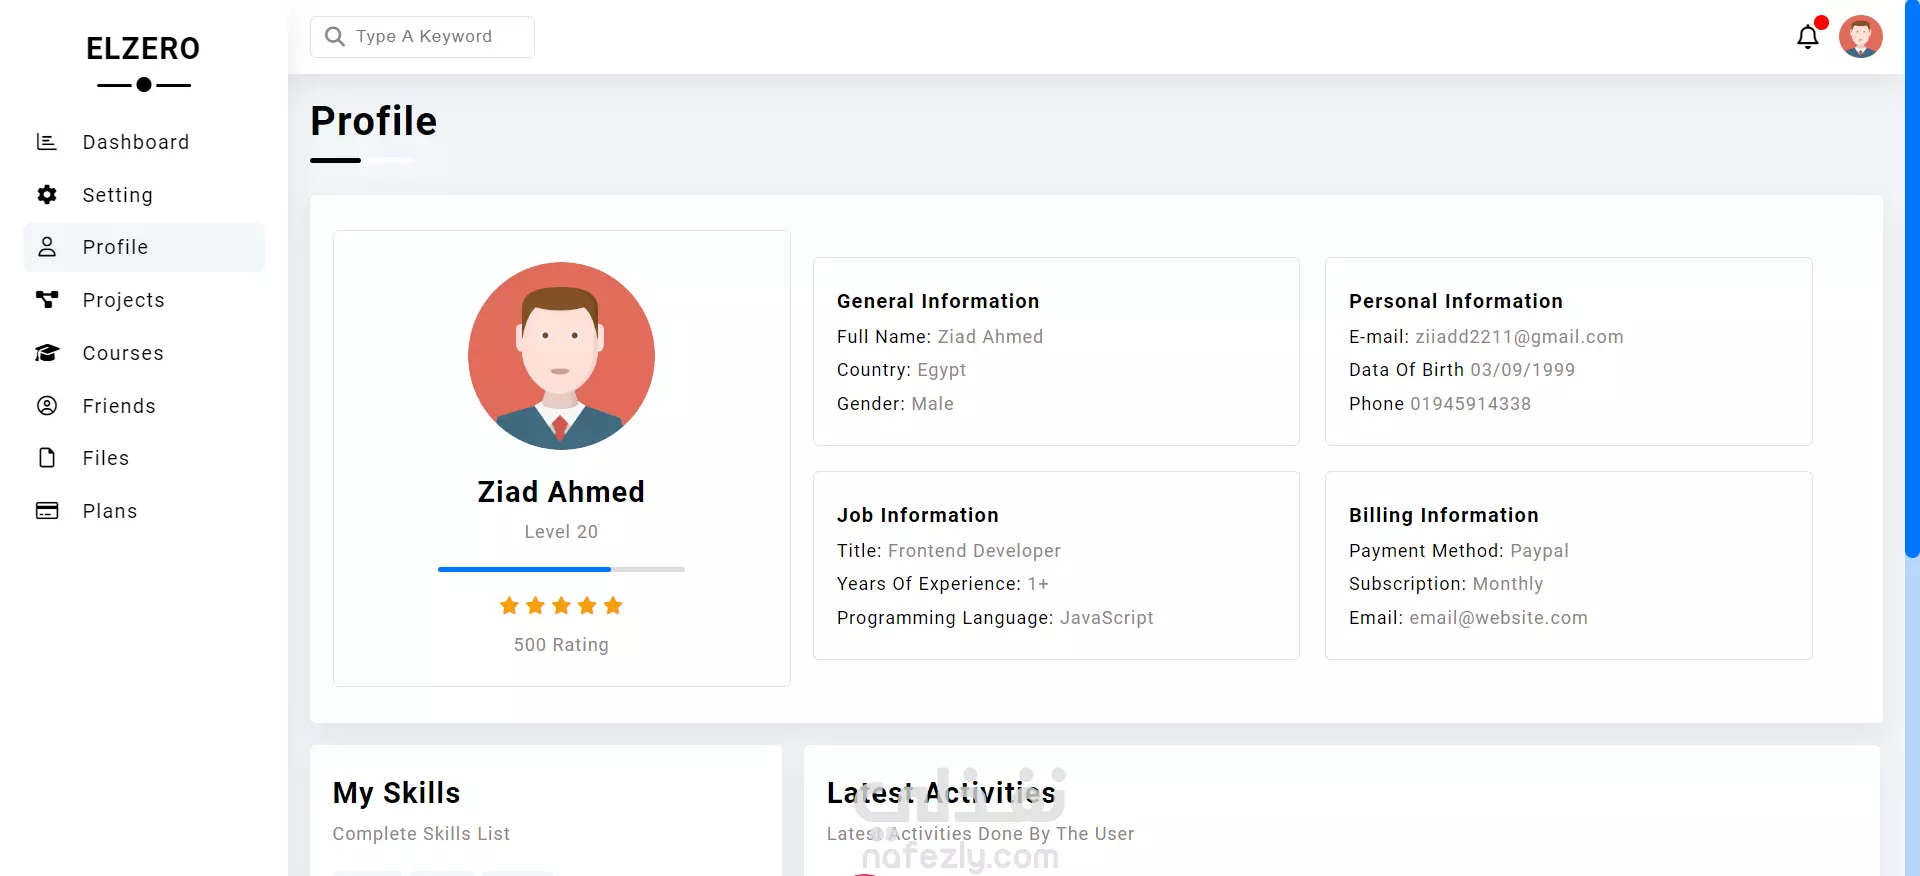Viewport: 1920px width, 876px height.
Task: Click the My Skills heading
Action: 396,793
